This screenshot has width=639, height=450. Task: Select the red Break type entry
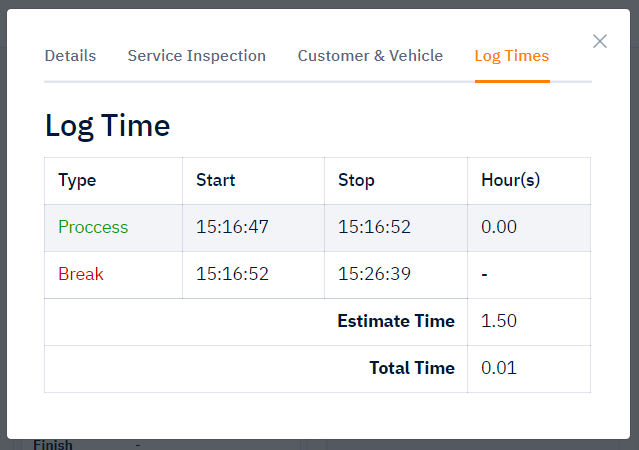click(x=81, y=274)
